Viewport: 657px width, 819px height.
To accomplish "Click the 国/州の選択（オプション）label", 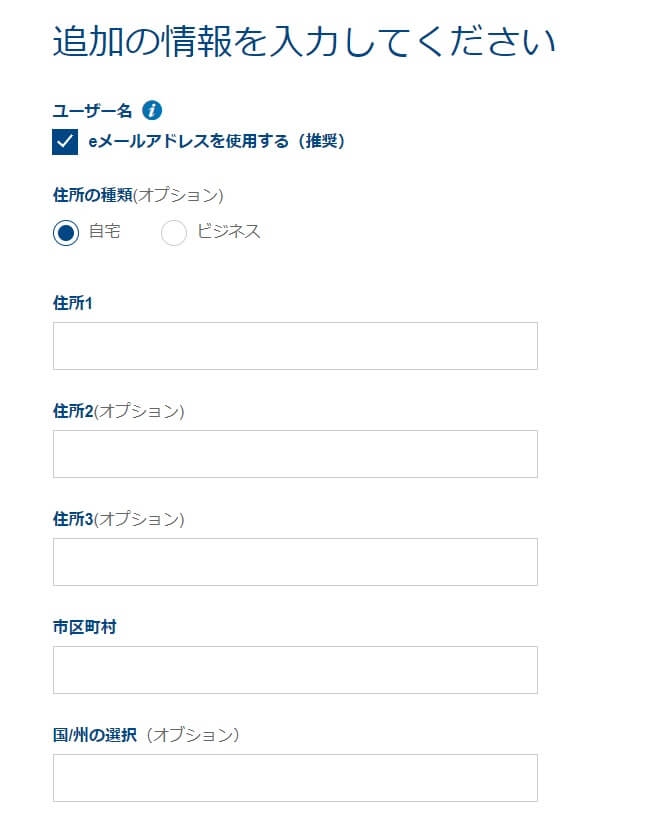I will (x=146, y=735).
